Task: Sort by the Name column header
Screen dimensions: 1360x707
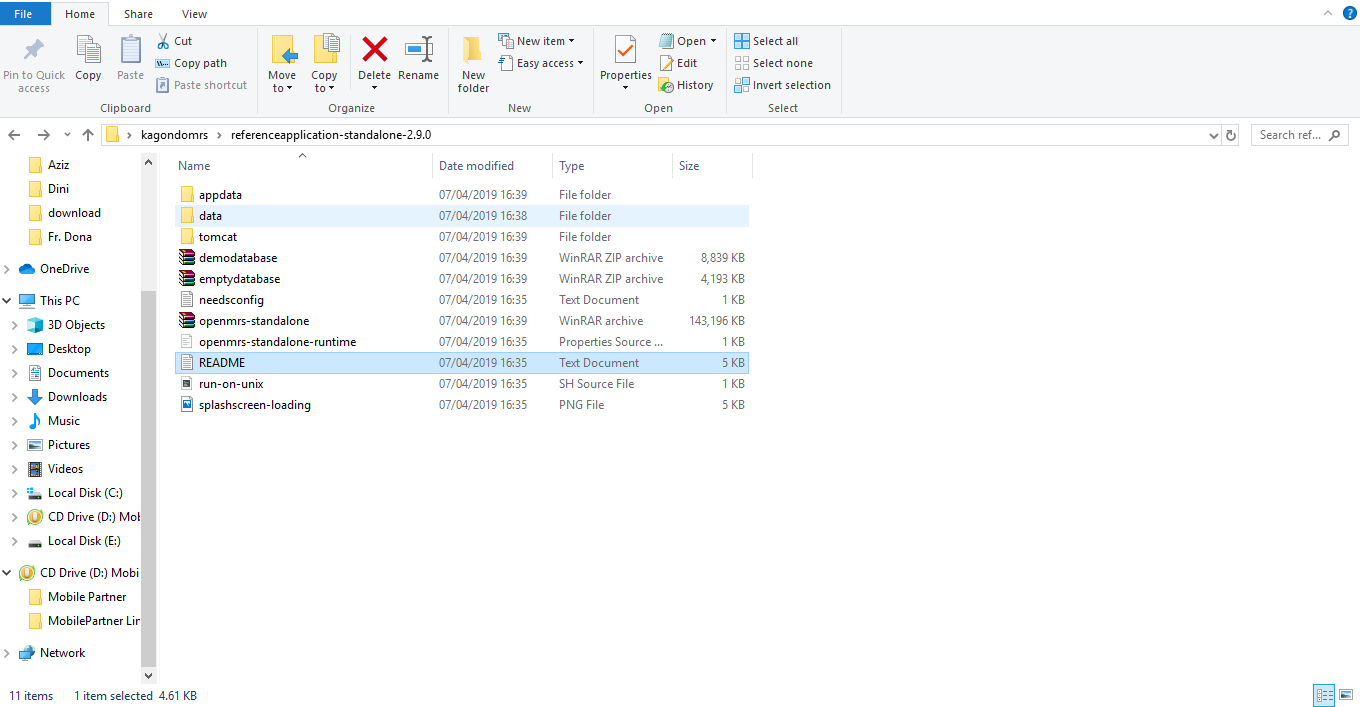Action: 303,166
